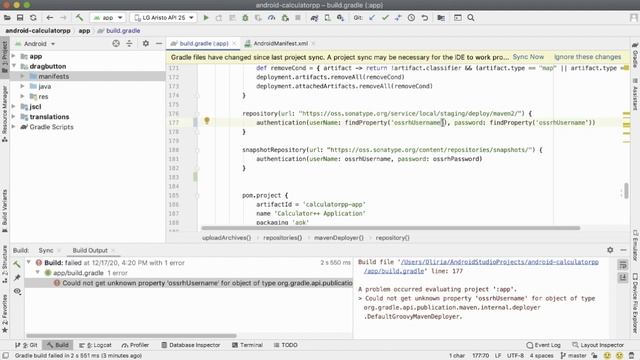The image size is (640, 360).
Task: Open the Profile app gauge icon
Action: pyautogui.click(x=271, y=18)
